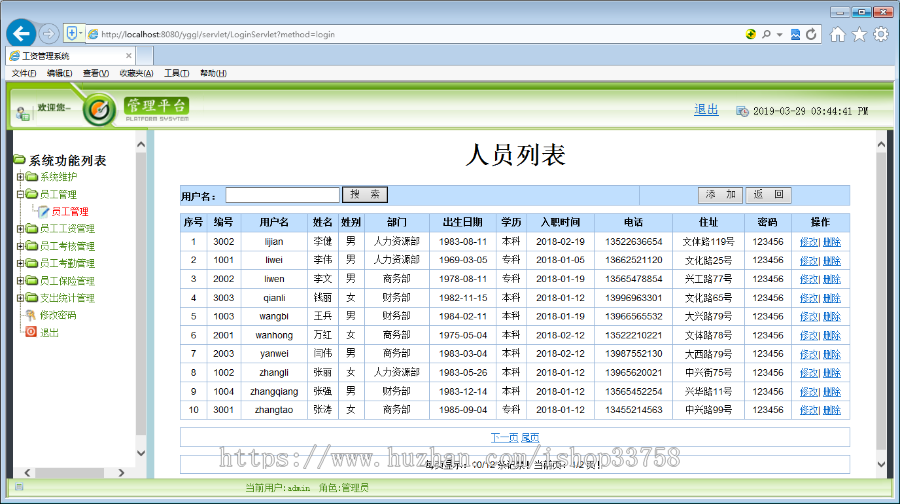The width and height of the screenshot is (900, 504).
Task: Open the address bar search dropdown arrow
Action: (779, 35)
